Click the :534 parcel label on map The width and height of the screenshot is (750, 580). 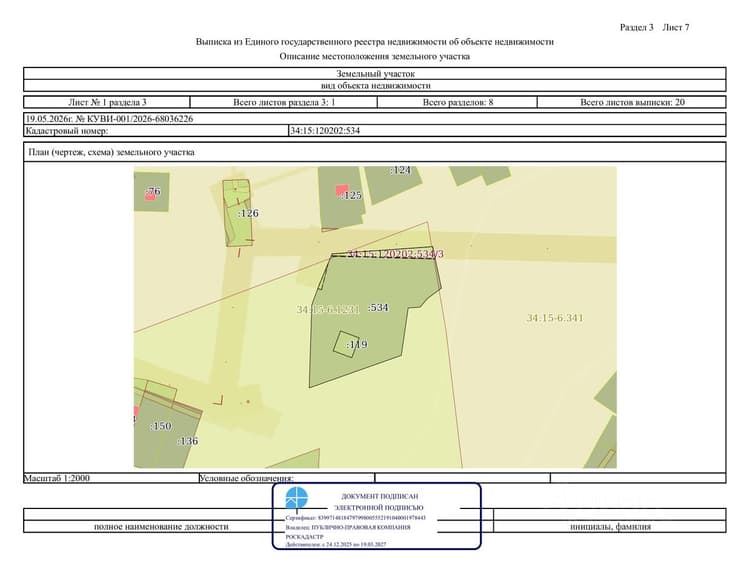[x=378, y=307]
